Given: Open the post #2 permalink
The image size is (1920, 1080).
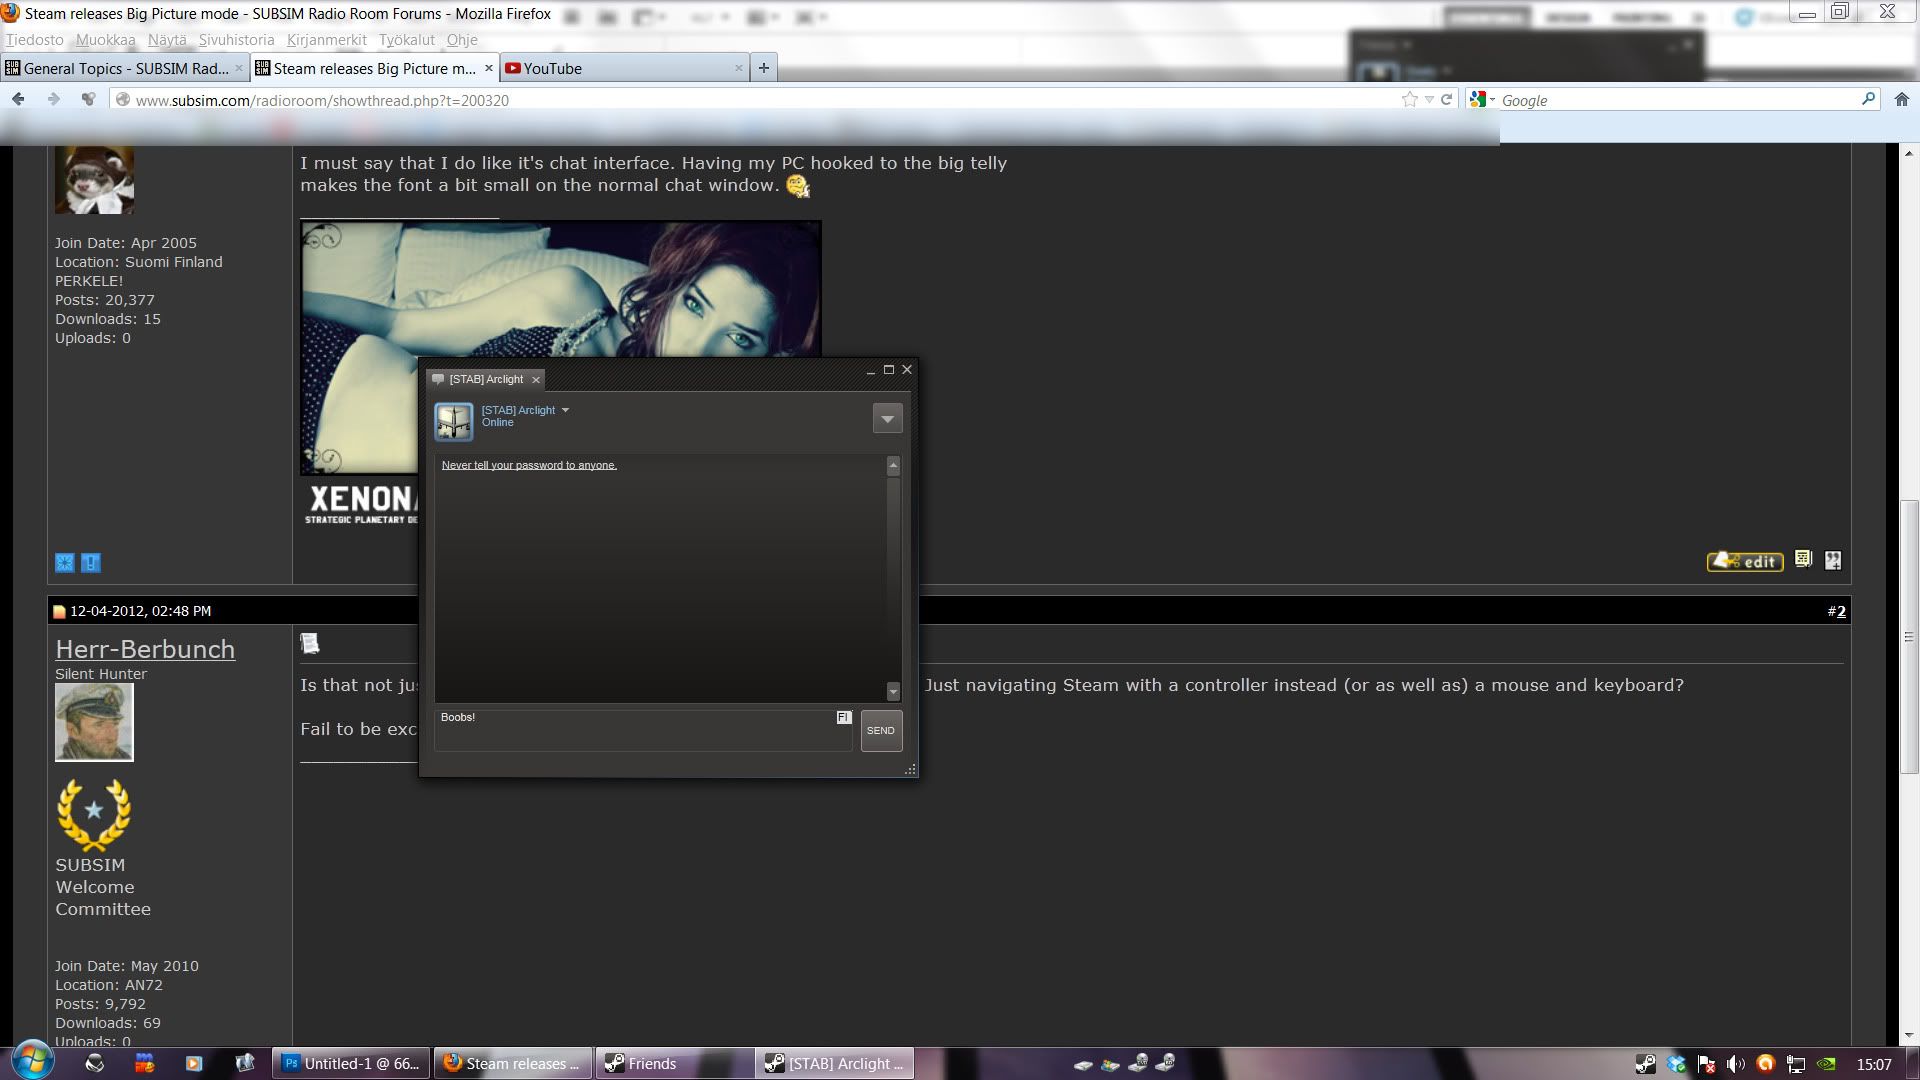Looking at the screenshot, I should 1840,611.
